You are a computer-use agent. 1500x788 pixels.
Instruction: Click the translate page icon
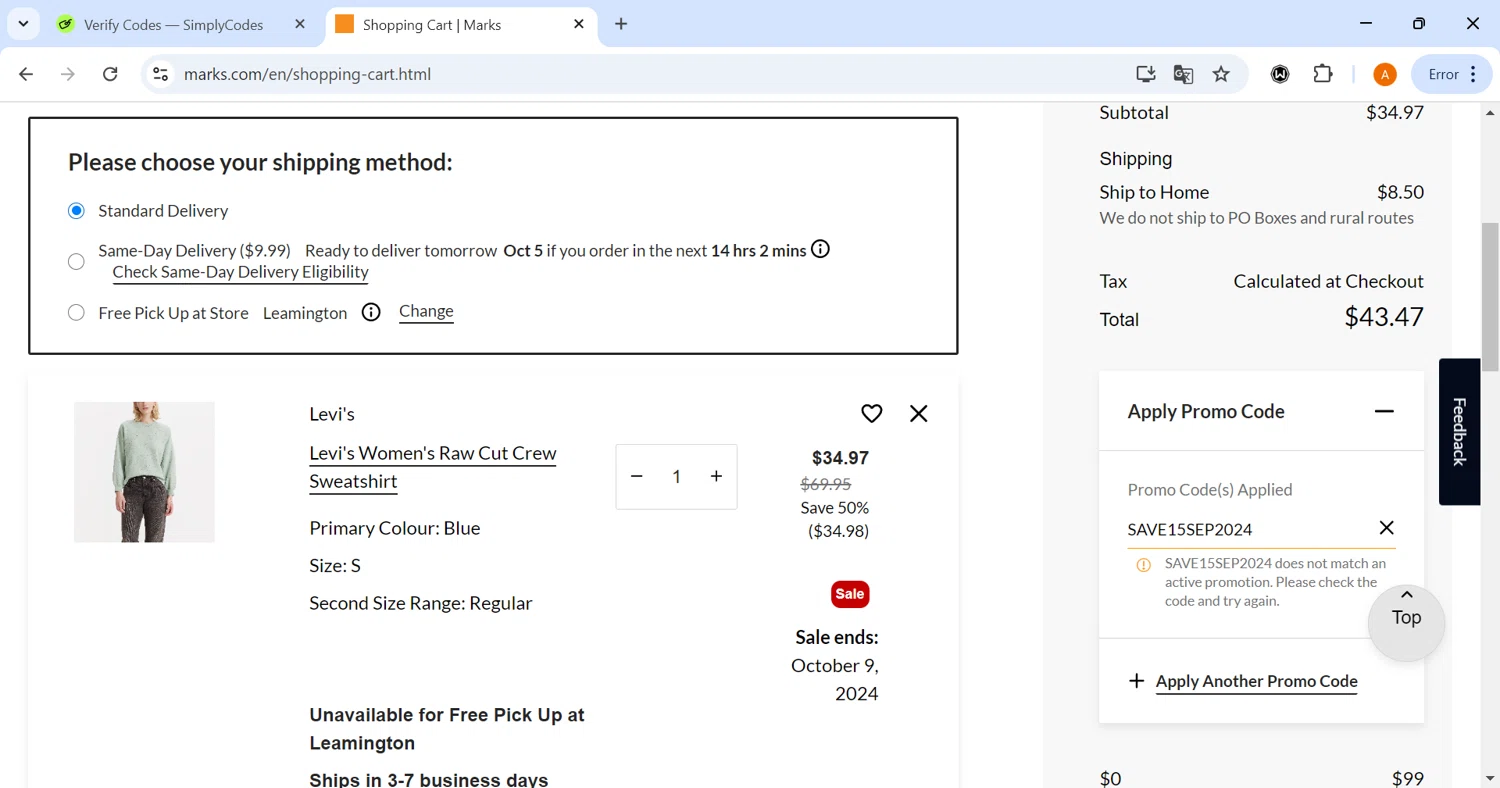pyautogui.click(x=1183, y=74)
